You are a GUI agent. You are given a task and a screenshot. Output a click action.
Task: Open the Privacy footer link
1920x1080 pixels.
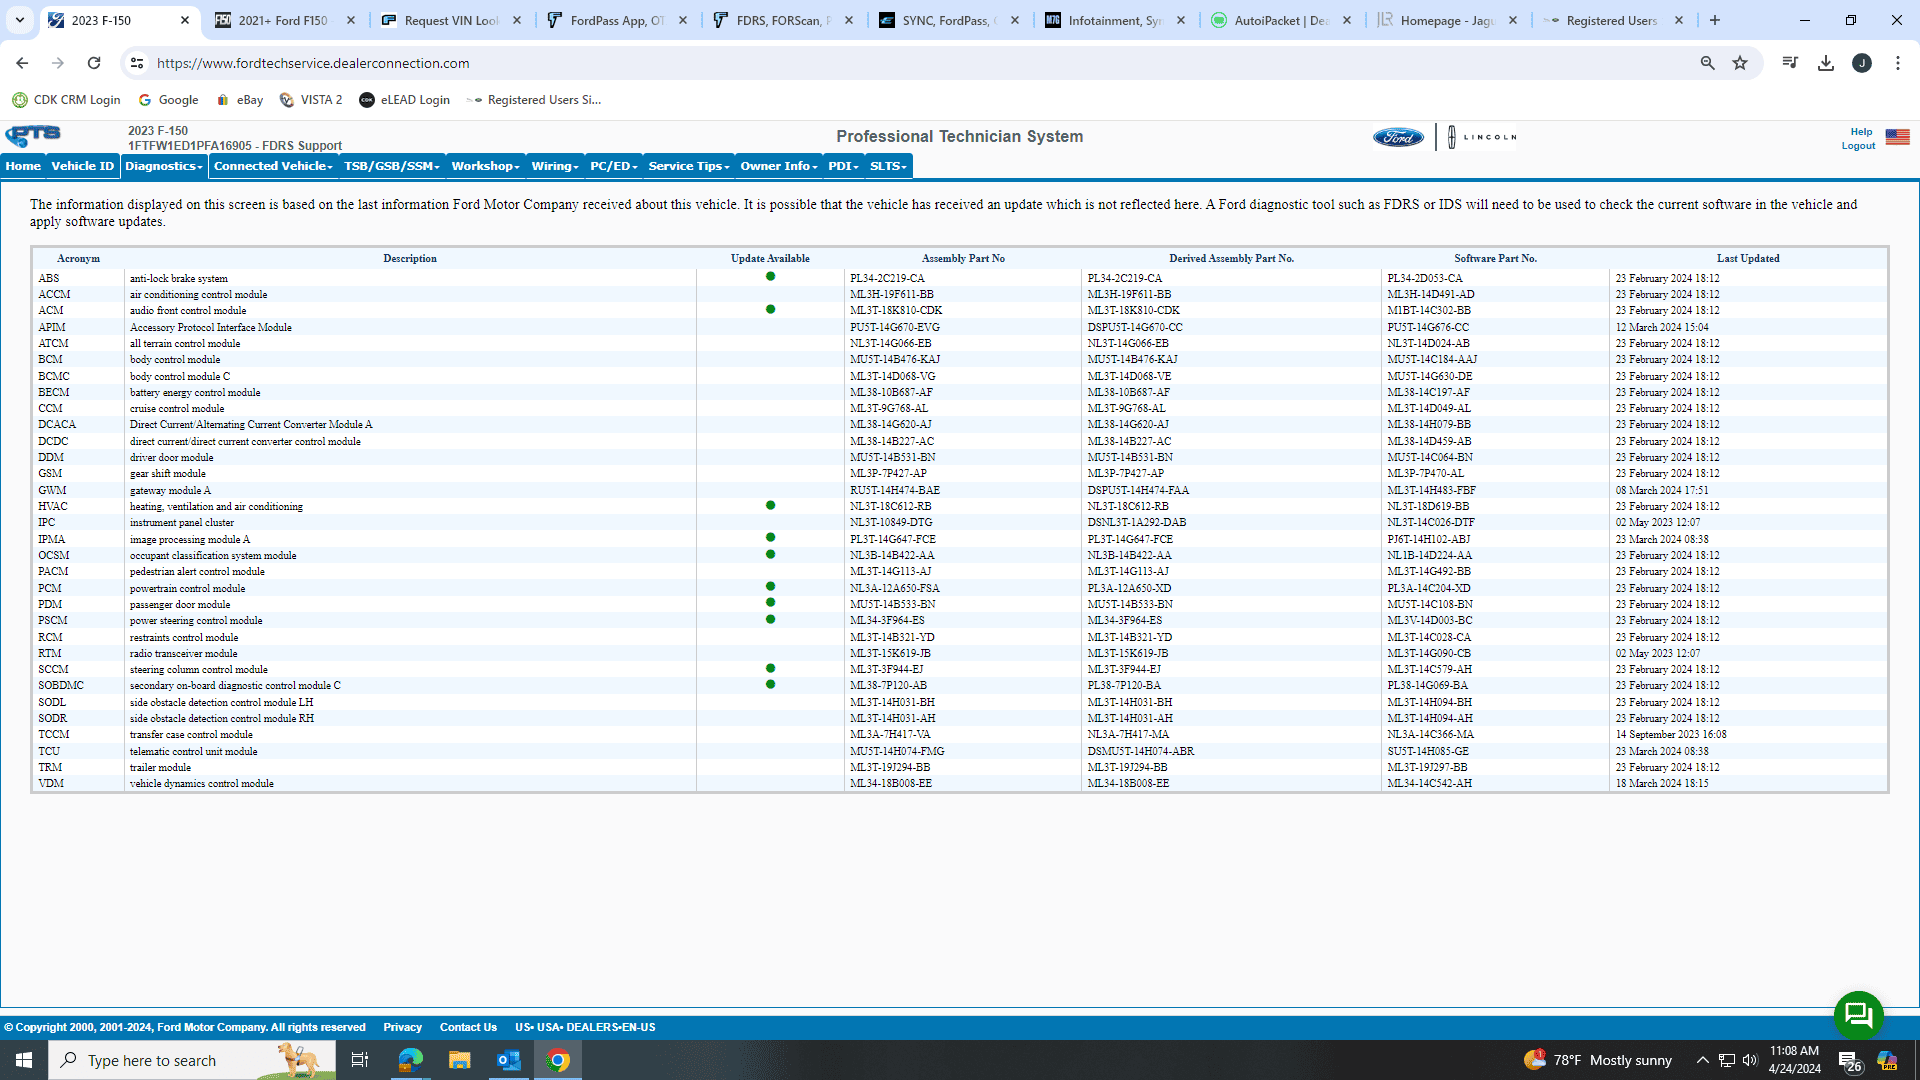coord(402,1027)
